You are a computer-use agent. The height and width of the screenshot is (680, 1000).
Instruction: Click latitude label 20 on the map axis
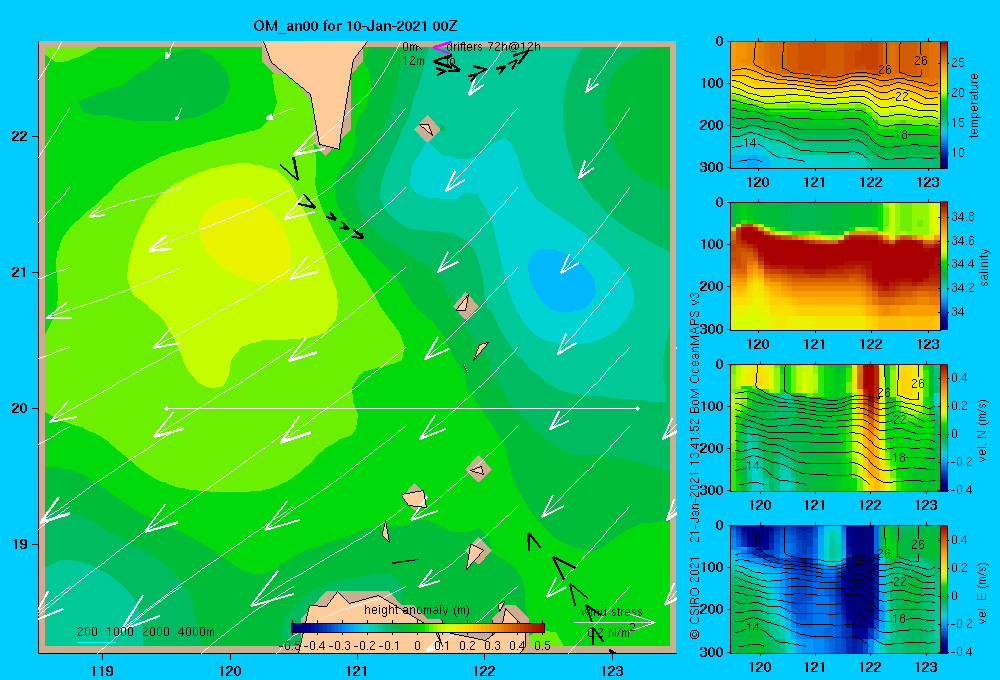19,408
